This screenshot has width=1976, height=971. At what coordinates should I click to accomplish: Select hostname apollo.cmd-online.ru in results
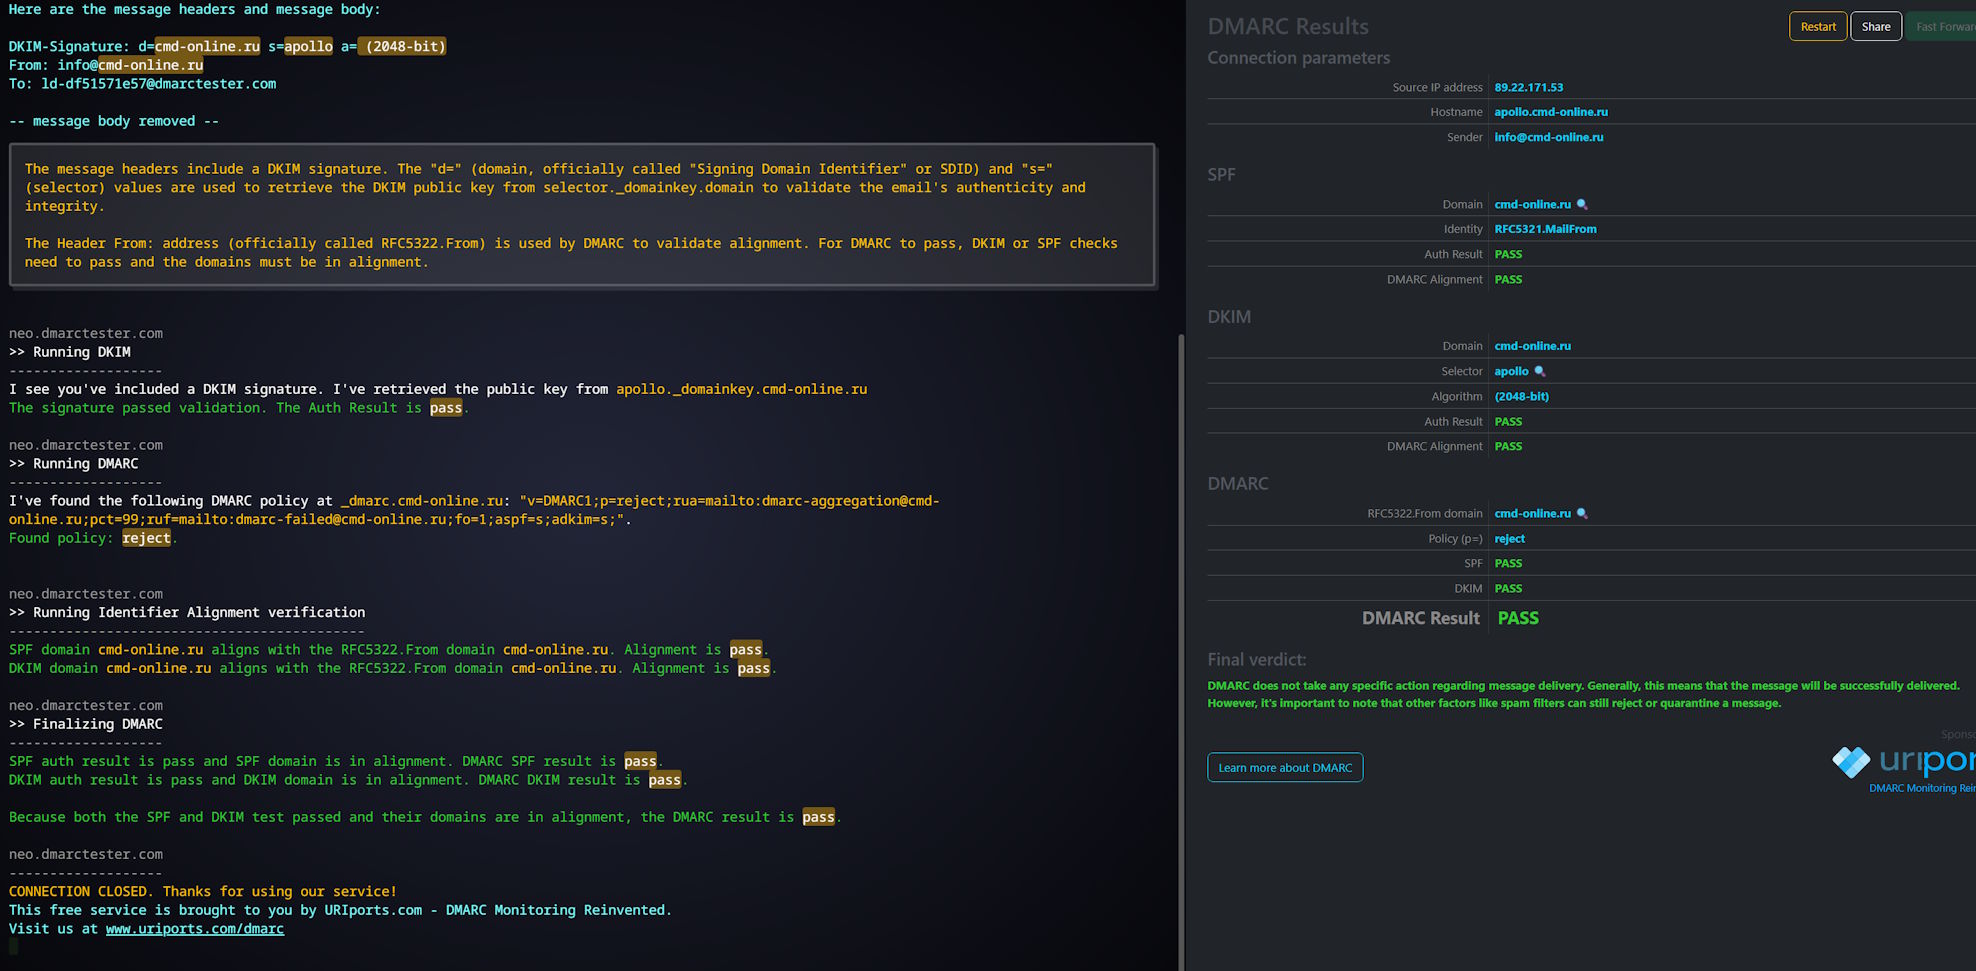click(1550, 112)
